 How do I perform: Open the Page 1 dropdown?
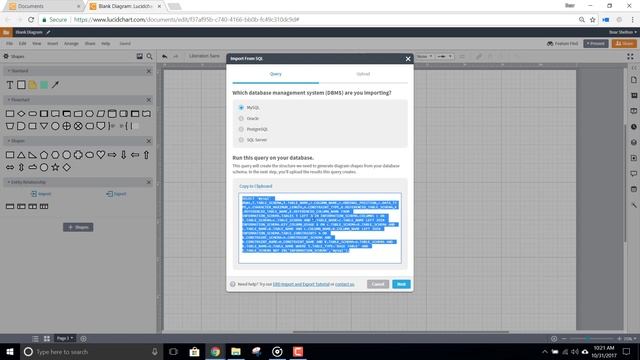point(65,338)
